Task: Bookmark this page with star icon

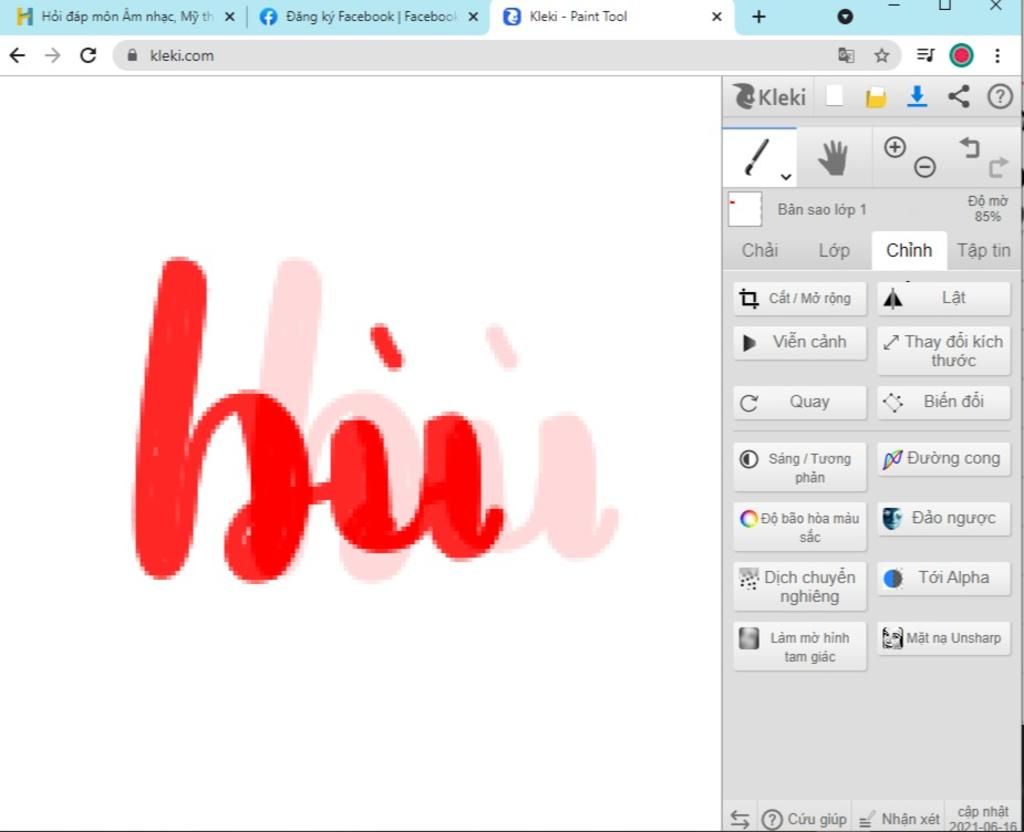Action: [x=882, y=56]
